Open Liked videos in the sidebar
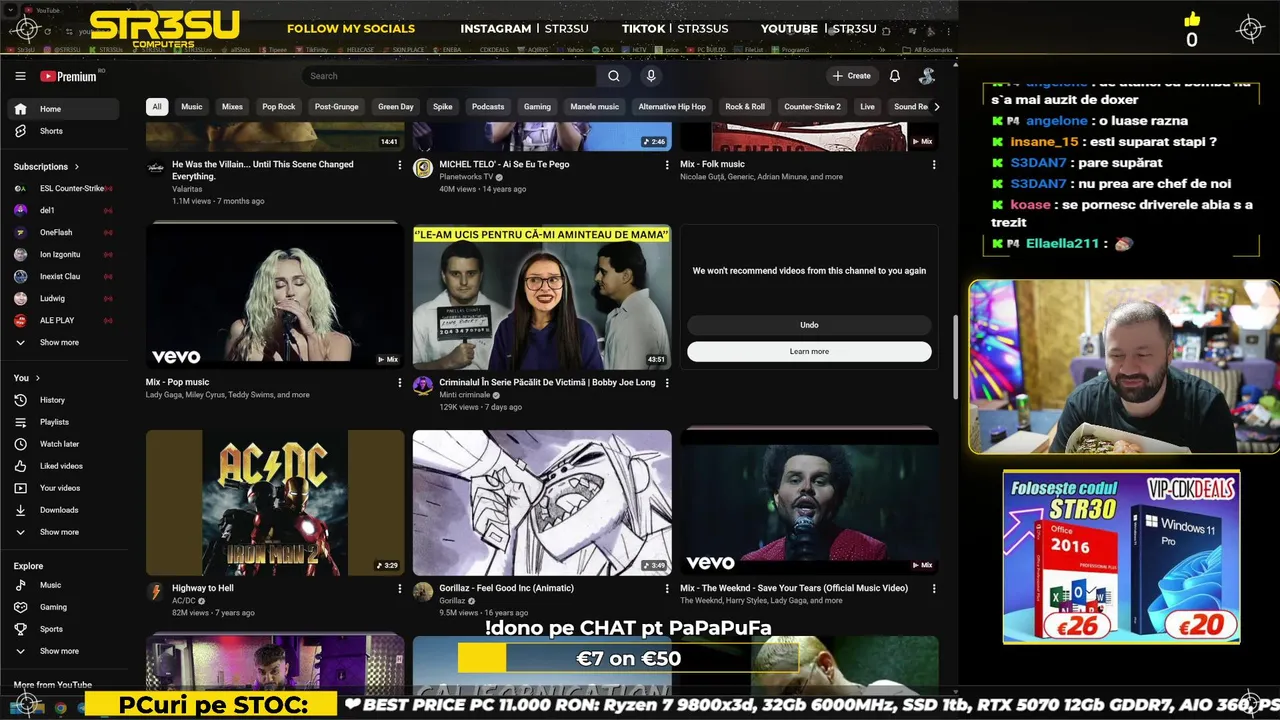This screenshot has height=720, width=1280. point(64,466)
